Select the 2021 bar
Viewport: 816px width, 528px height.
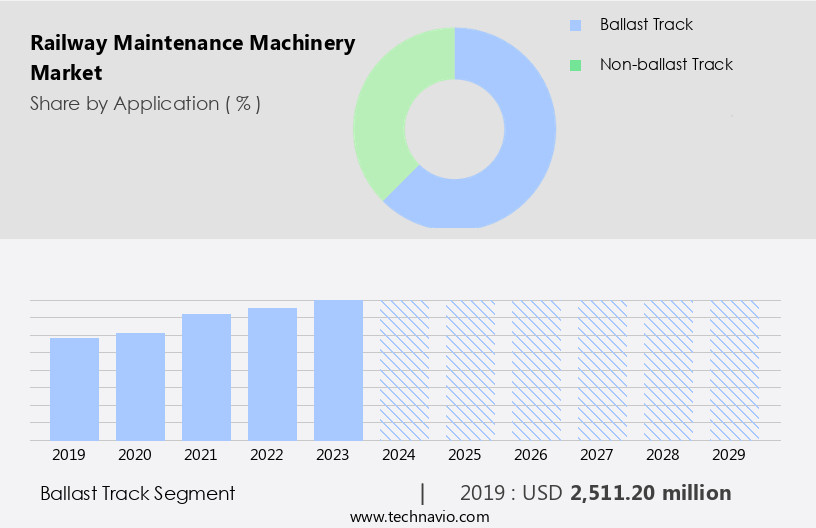(206, 377)
